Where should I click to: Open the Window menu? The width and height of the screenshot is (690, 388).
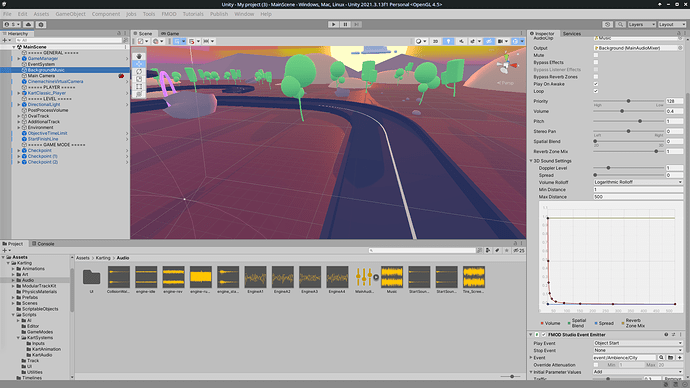(x=244, y=14)
